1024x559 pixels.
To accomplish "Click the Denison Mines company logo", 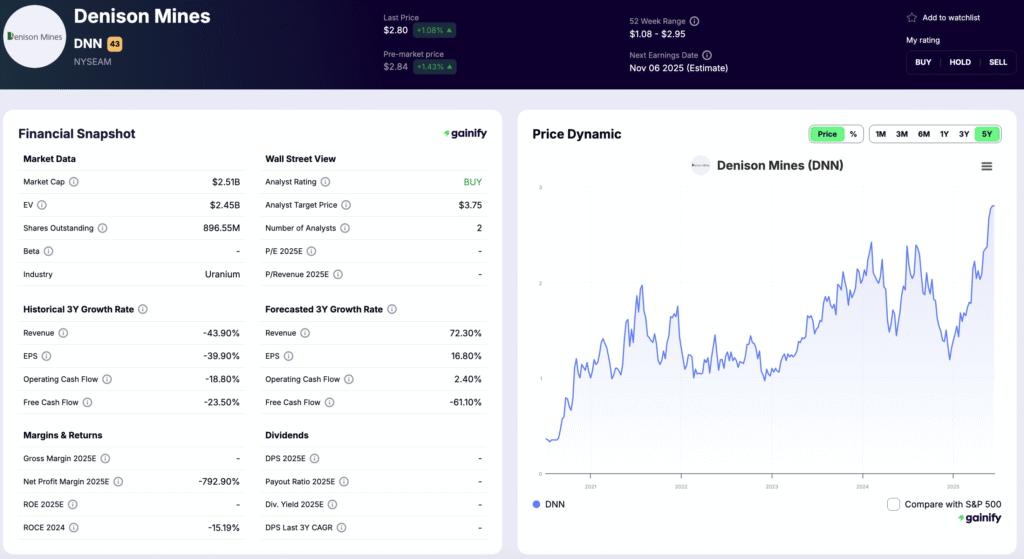I will point(35,37).
